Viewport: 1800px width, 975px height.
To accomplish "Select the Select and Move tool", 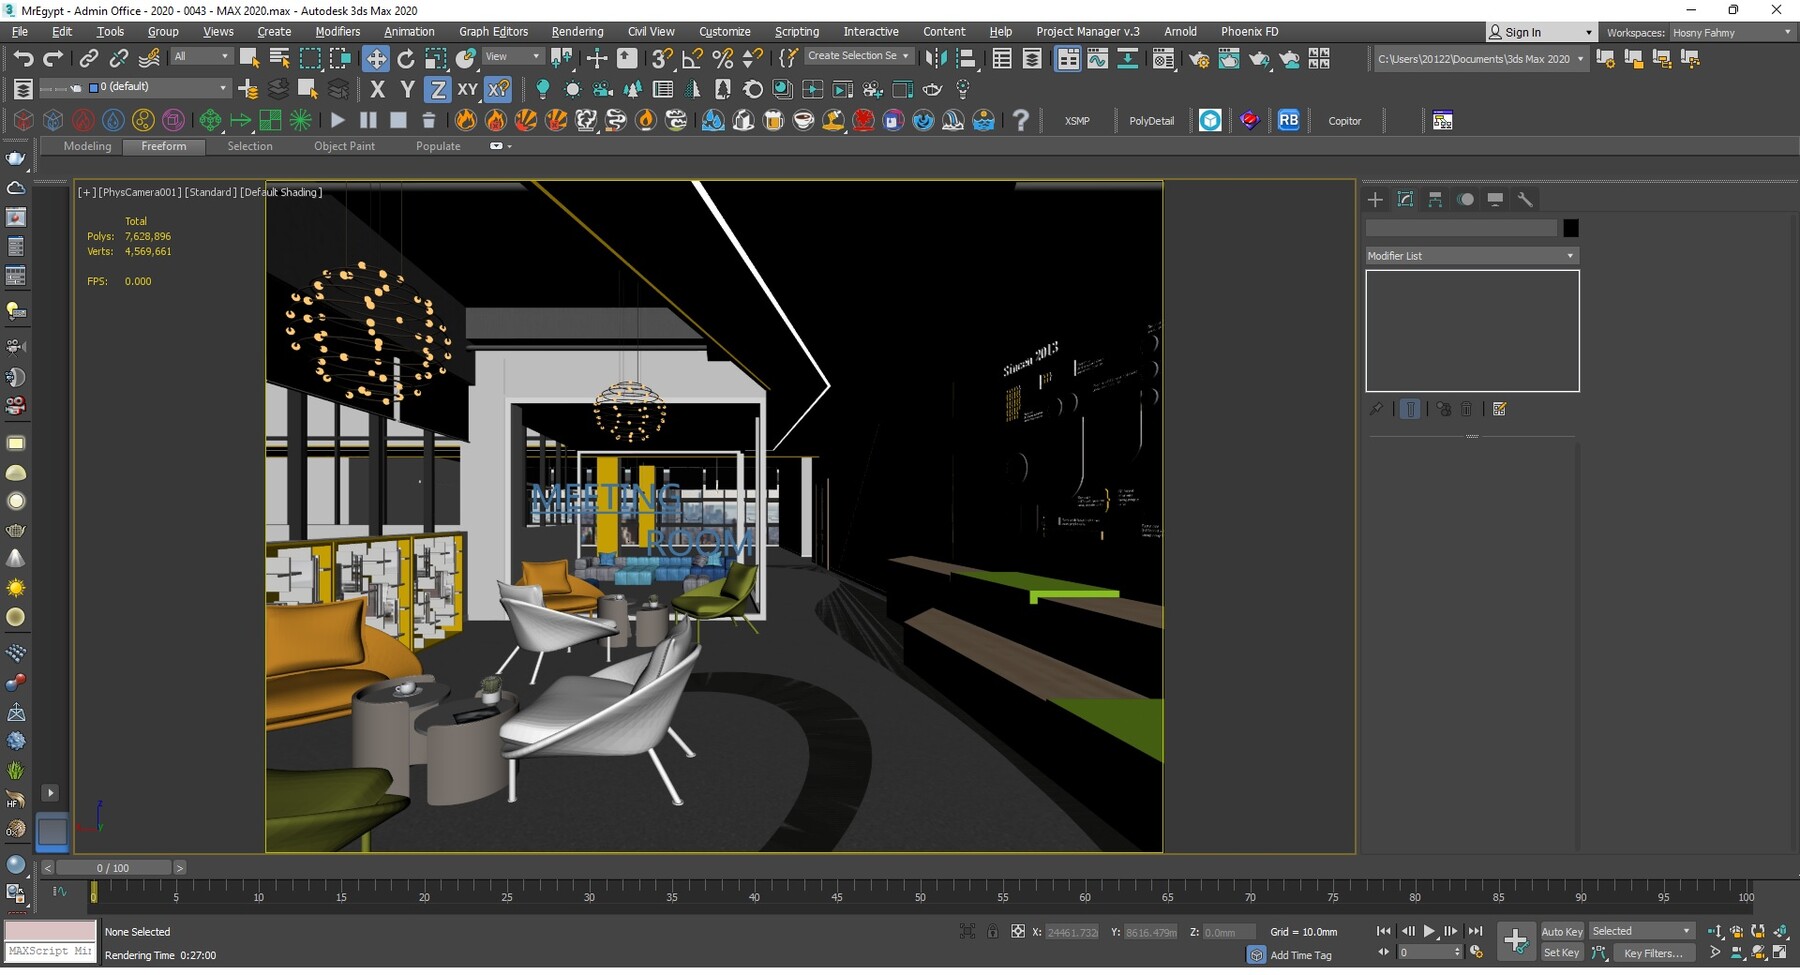I will click(x=377, y=58).
